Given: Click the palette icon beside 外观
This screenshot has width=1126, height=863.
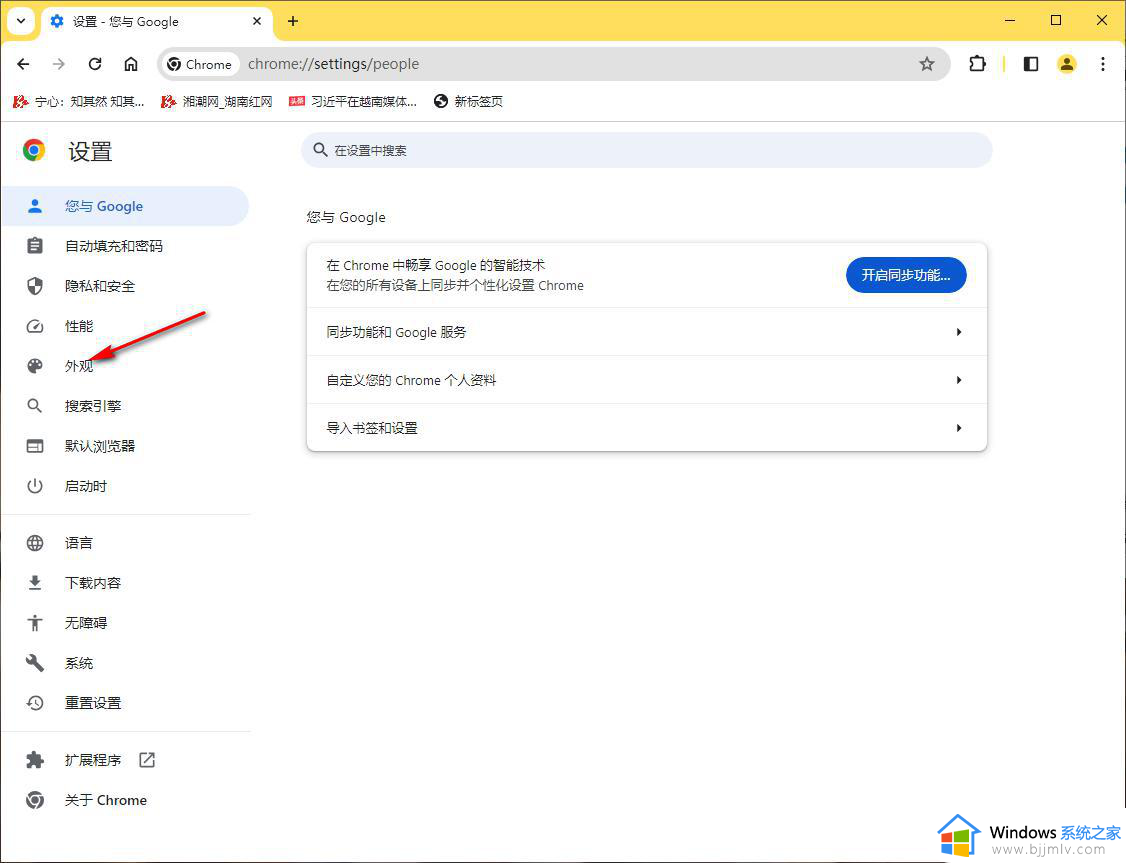Looking at the screenshot, I should coord(34,366).
